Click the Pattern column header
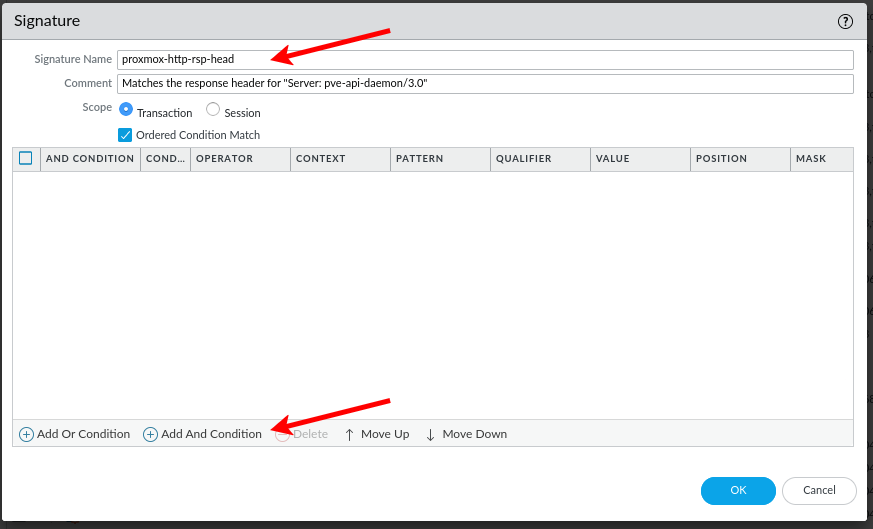Viewport: 873px width, 529px height. point(440,159)
